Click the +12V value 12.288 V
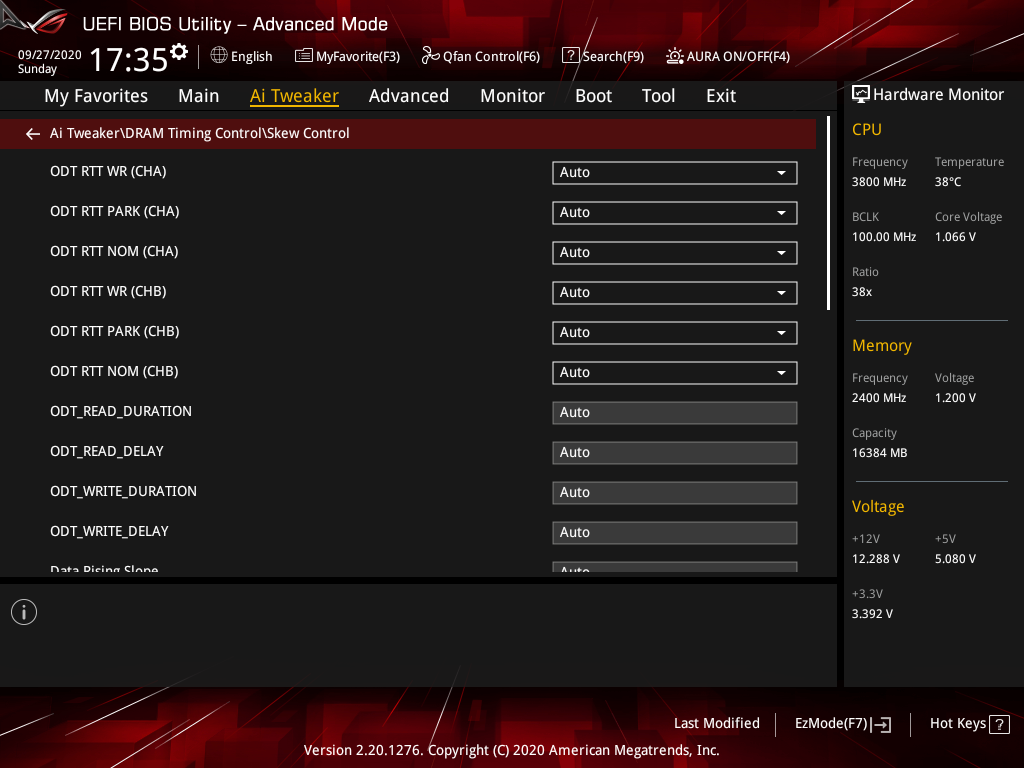 click(x=876, y=559)
